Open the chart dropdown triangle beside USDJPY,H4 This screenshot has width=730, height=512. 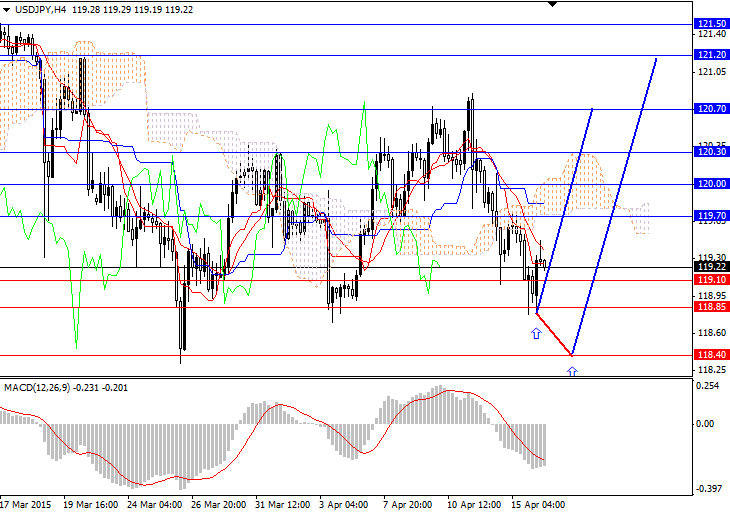pyautogui.click(x=6, y=10)
